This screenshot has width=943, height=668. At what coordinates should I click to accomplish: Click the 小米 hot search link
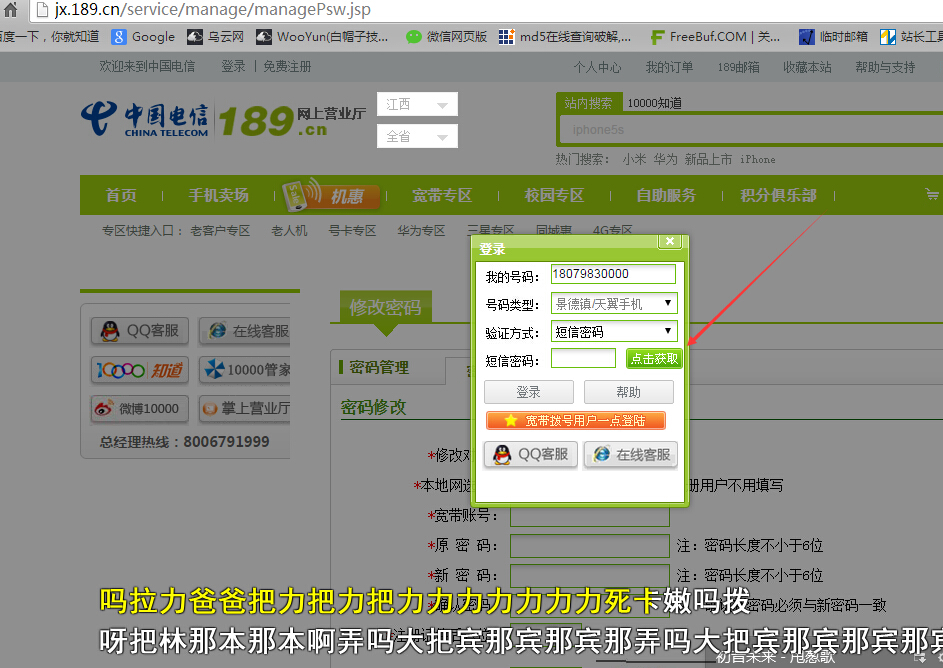pyautogui.click(x=634, y=159)
